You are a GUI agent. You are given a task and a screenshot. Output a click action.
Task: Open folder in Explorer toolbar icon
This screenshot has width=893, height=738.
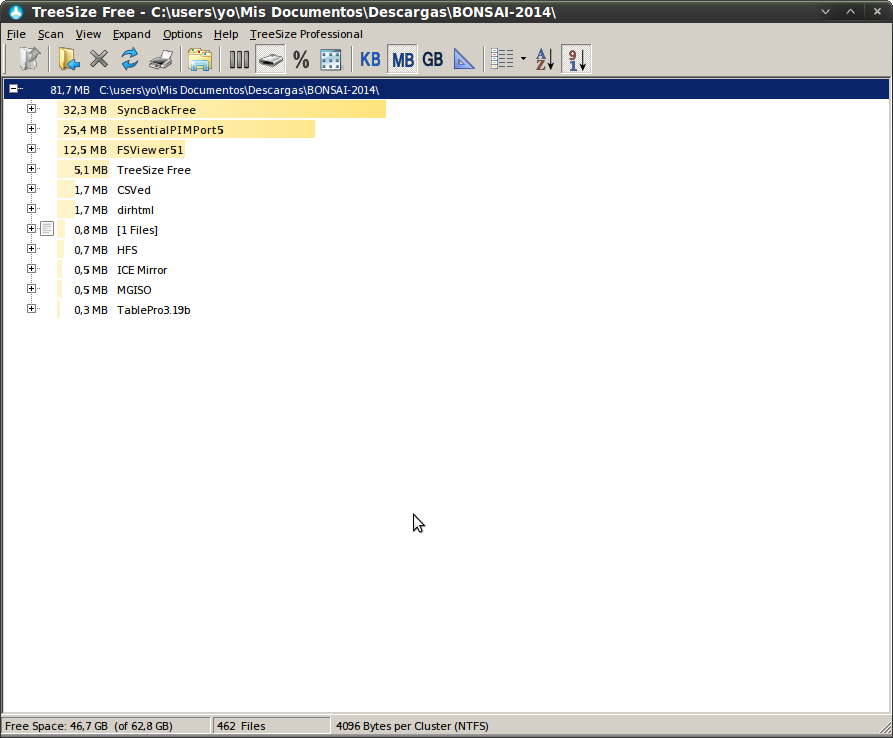(200, 60)
